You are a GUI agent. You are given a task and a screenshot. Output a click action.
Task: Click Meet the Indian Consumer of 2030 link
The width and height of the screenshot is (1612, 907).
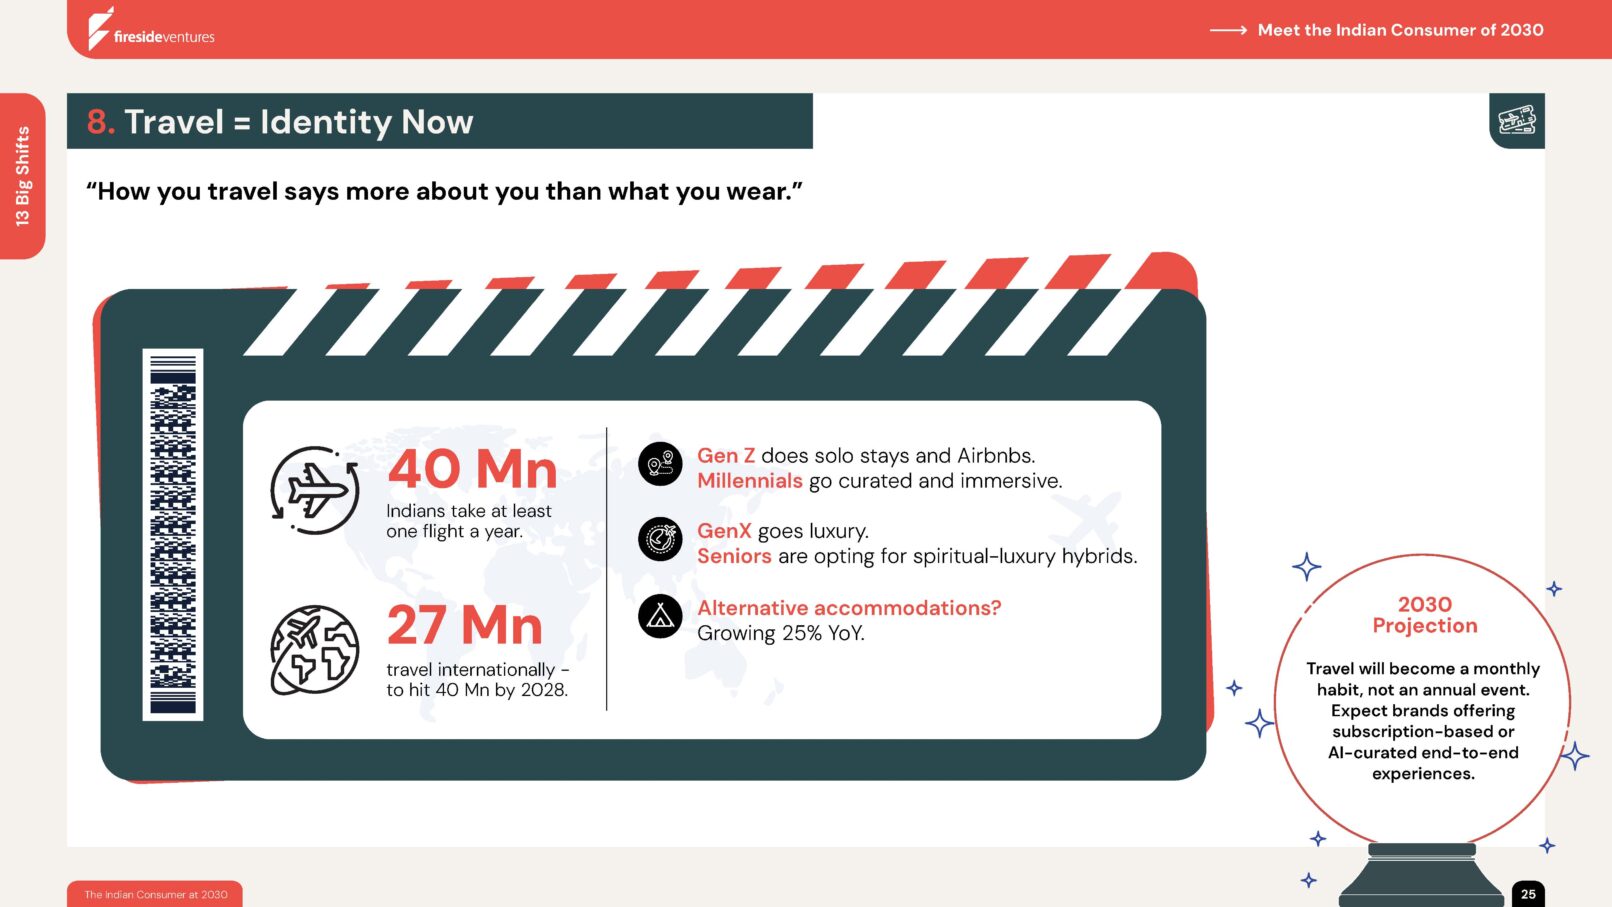(x=1400, y=30)
